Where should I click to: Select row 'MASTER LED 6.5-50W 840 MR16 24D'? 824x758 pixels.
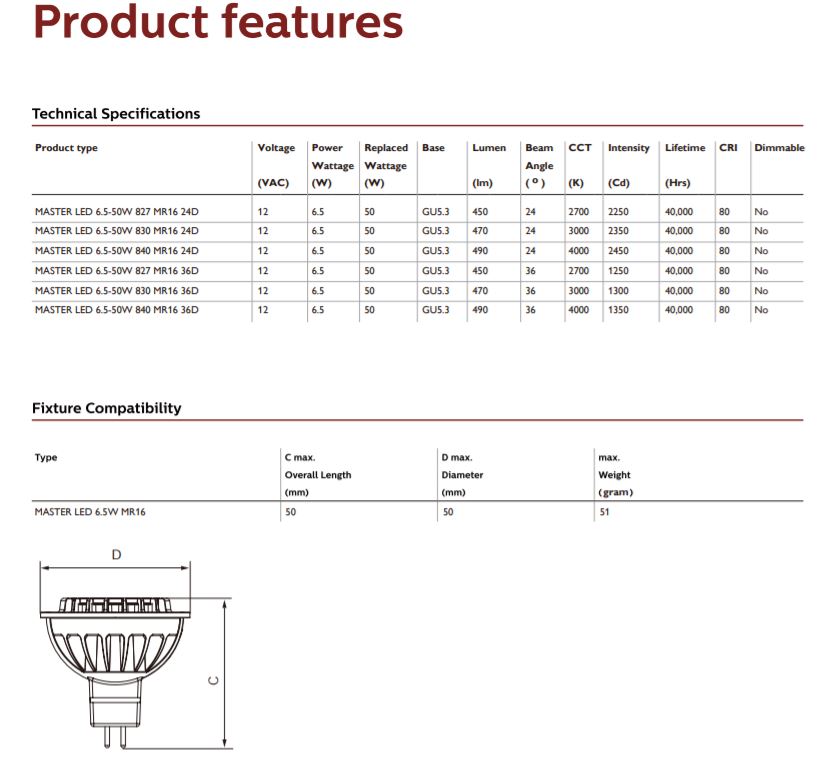(418, 251)
